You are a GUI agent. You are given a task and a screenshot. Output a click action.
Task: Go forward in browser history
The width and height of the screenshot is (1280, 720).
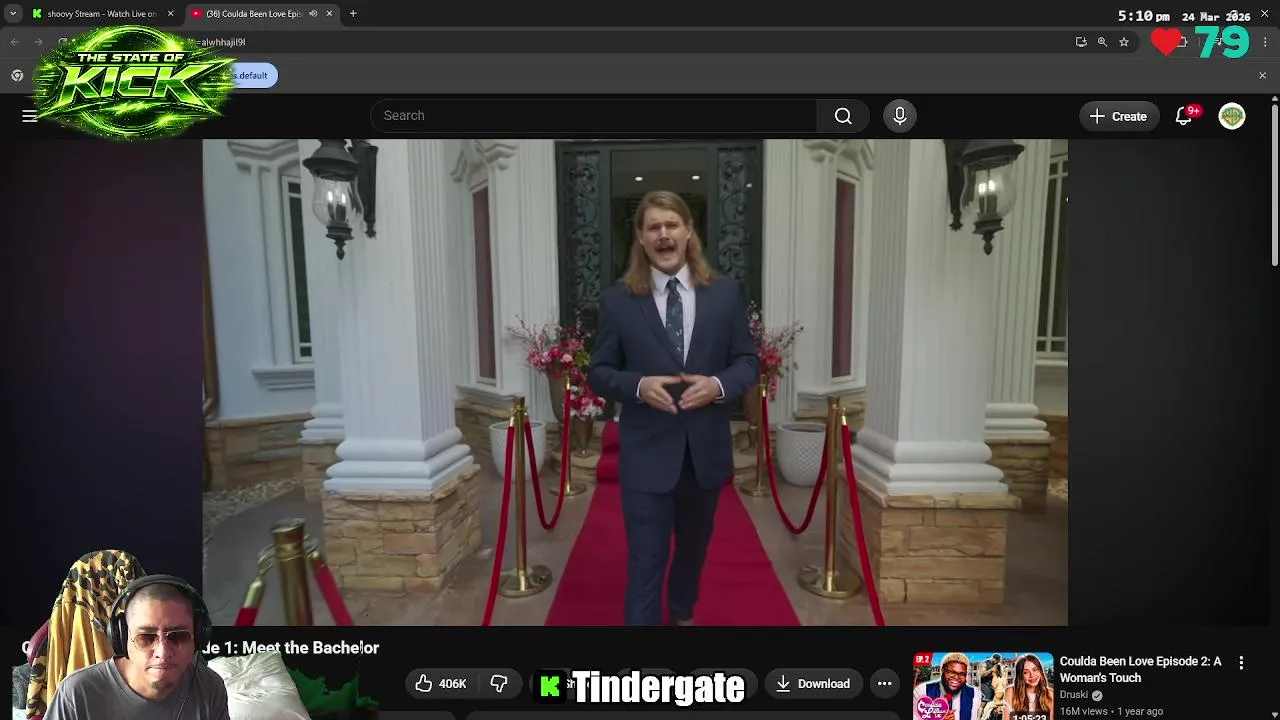(x=40, y=42)
